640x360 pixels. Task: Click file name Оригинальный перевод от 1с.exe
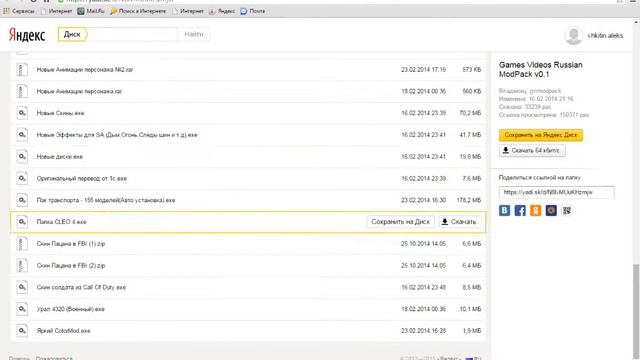tap(82, 179)
